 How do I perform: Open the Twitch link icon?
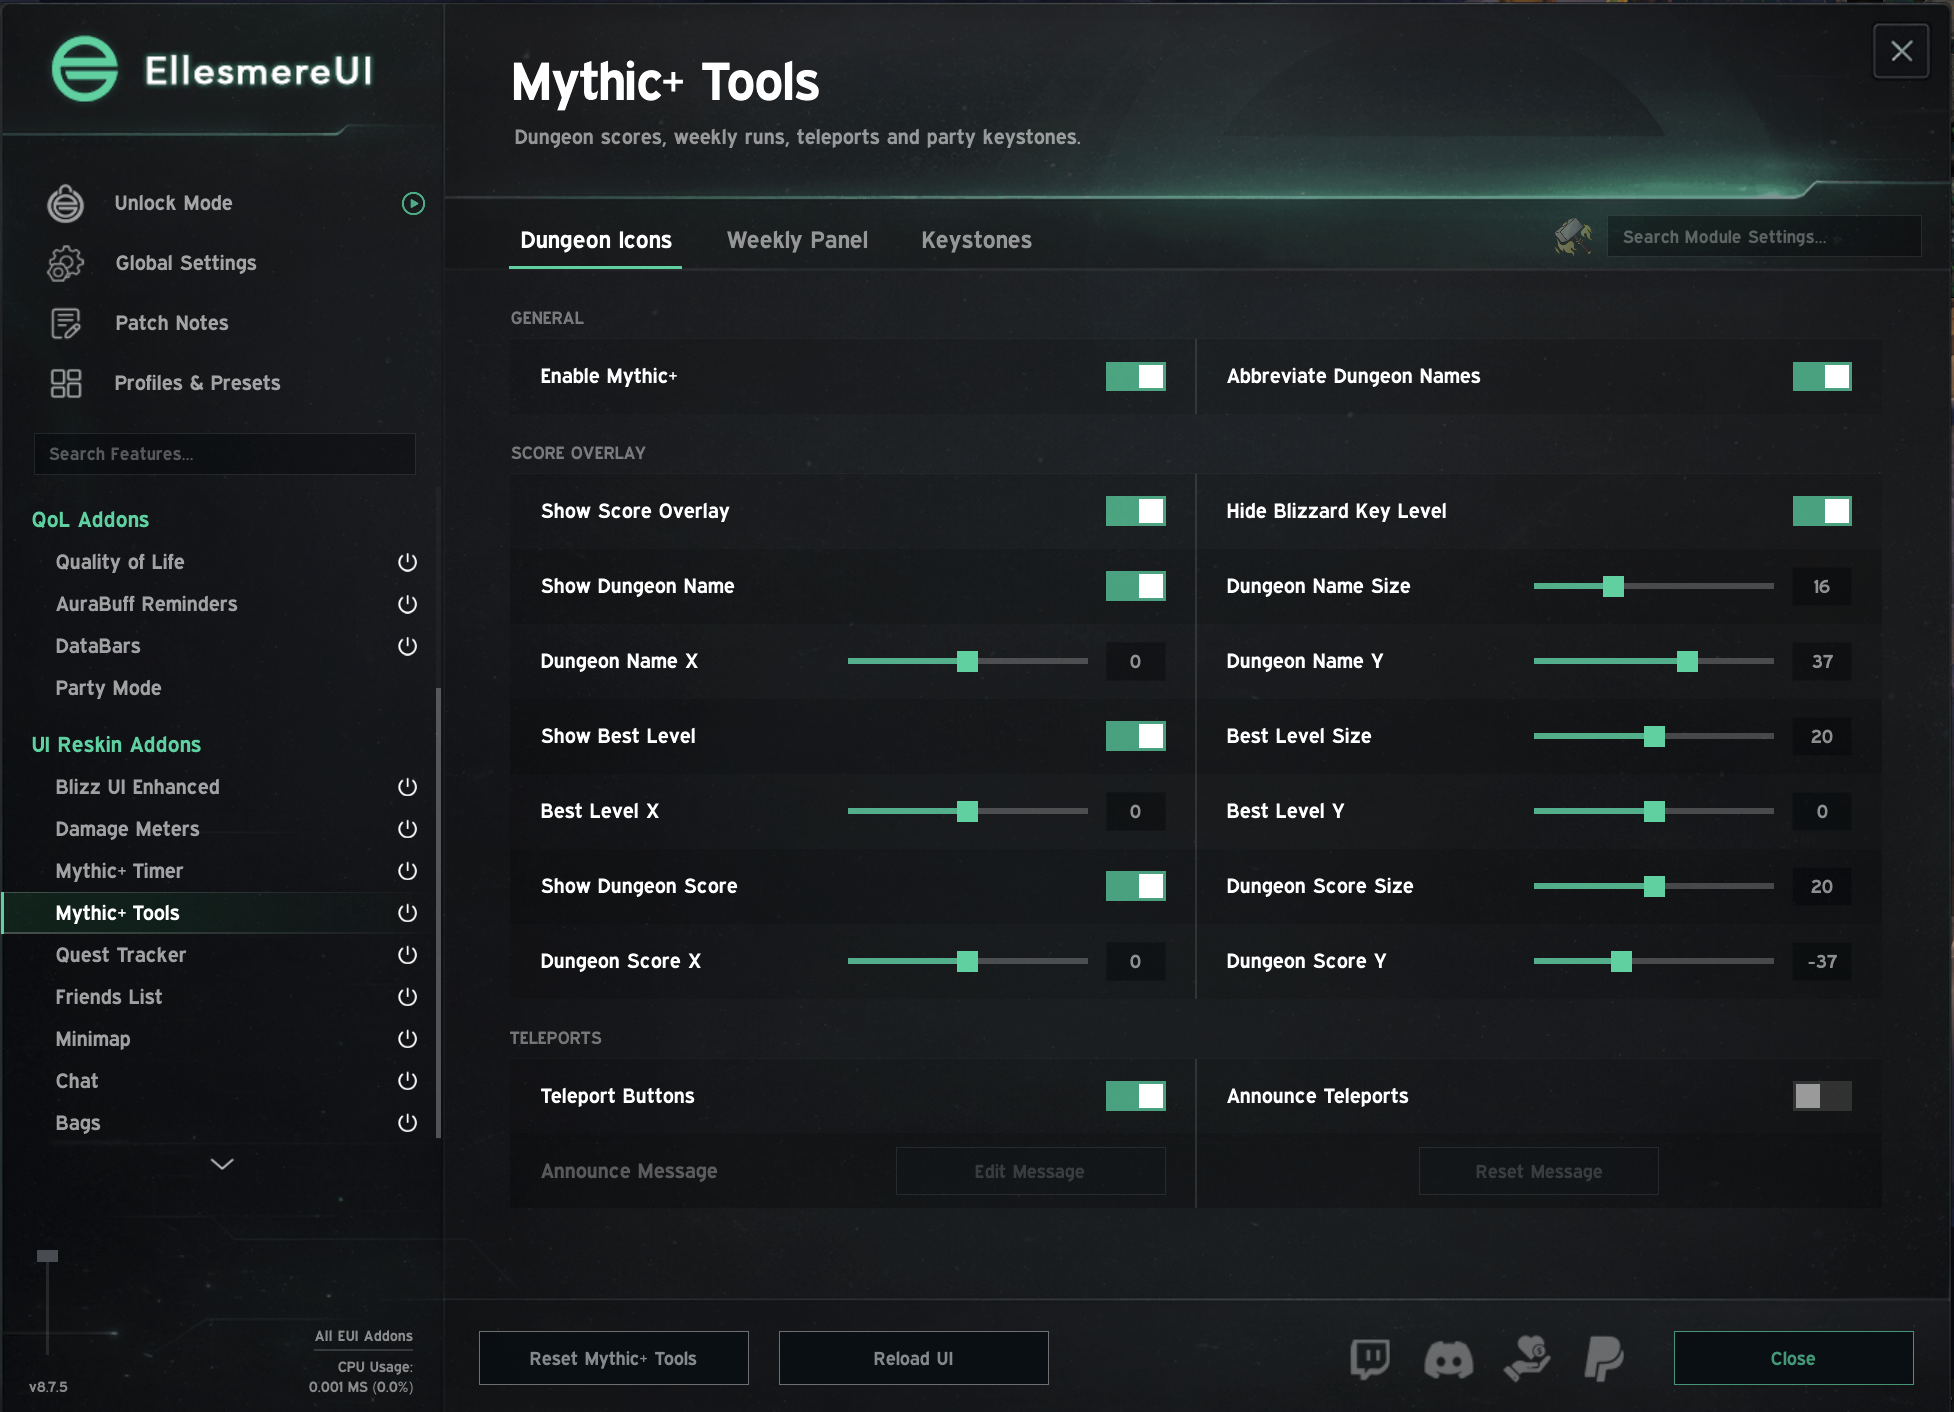point(1370,1359)
